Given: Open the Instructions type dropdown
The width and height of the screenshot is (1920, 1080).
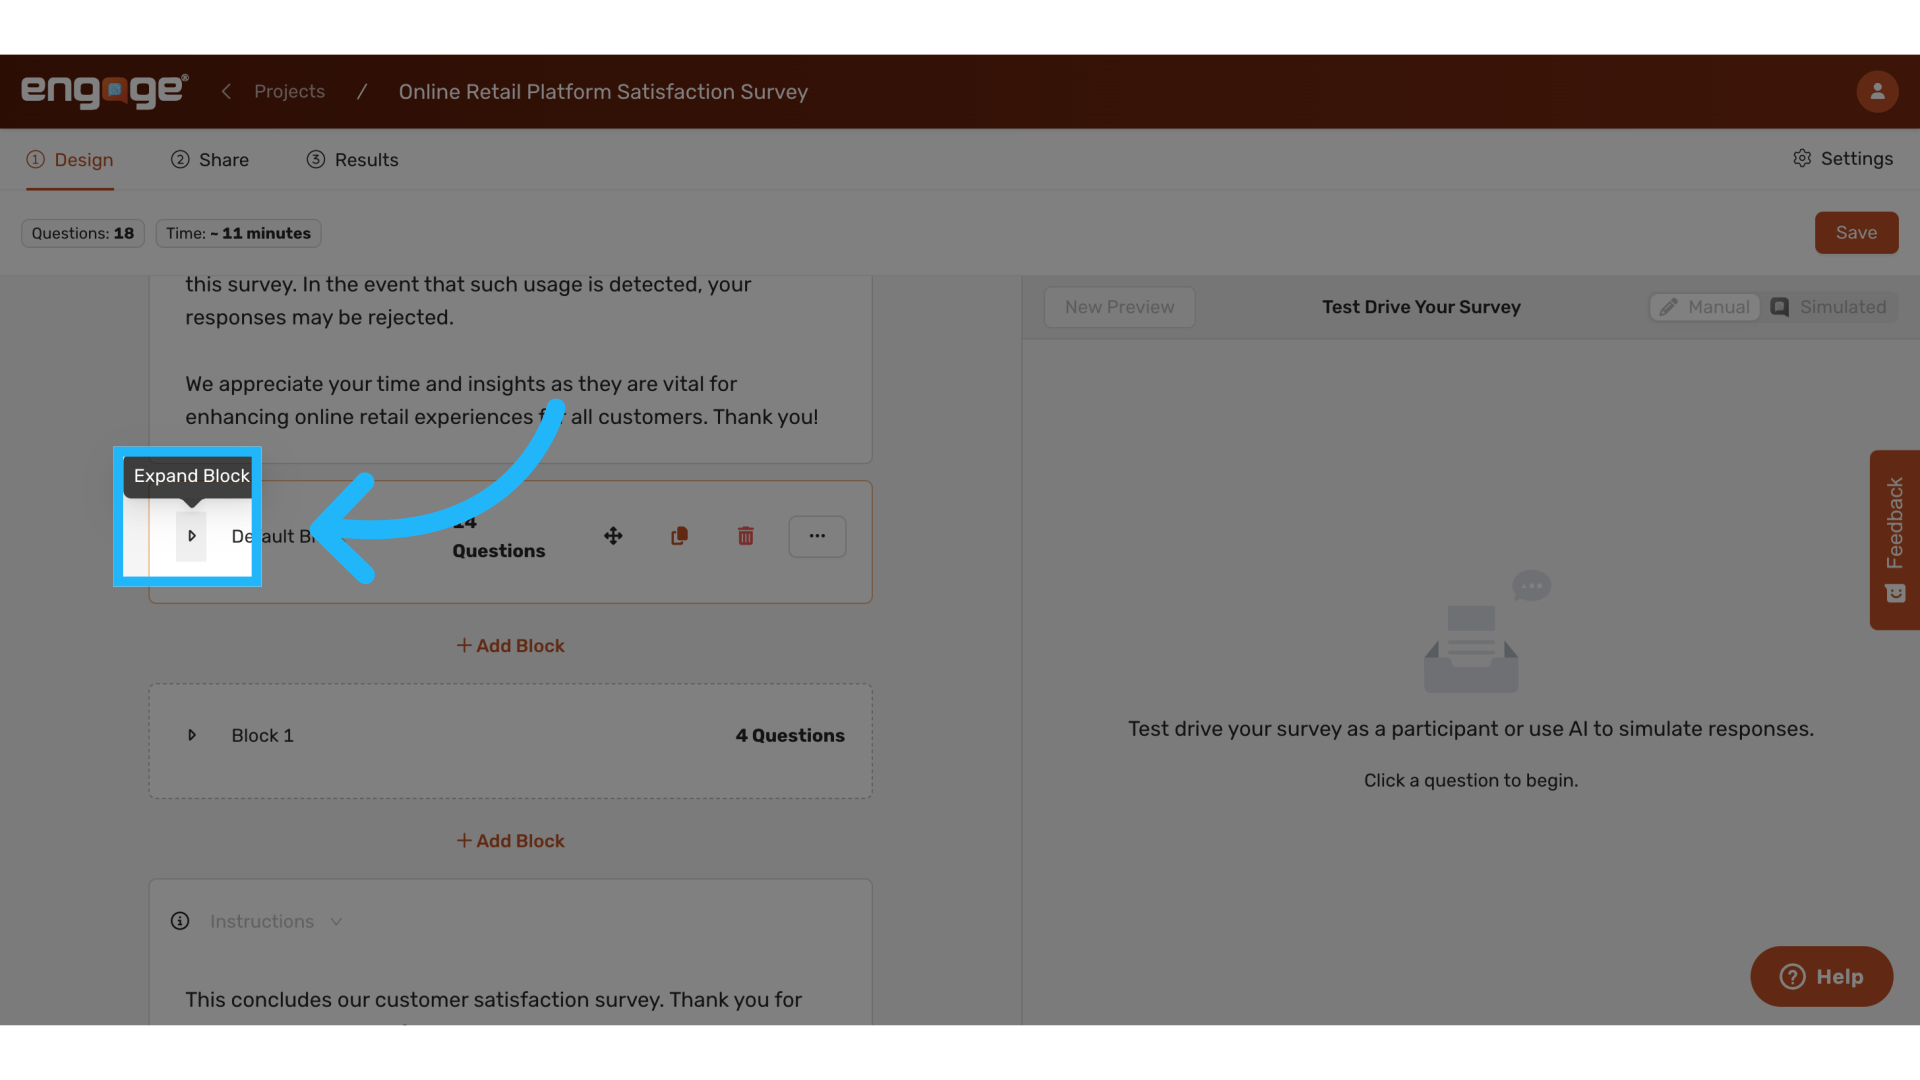Looking at the screenshot, I should point(276,921).
